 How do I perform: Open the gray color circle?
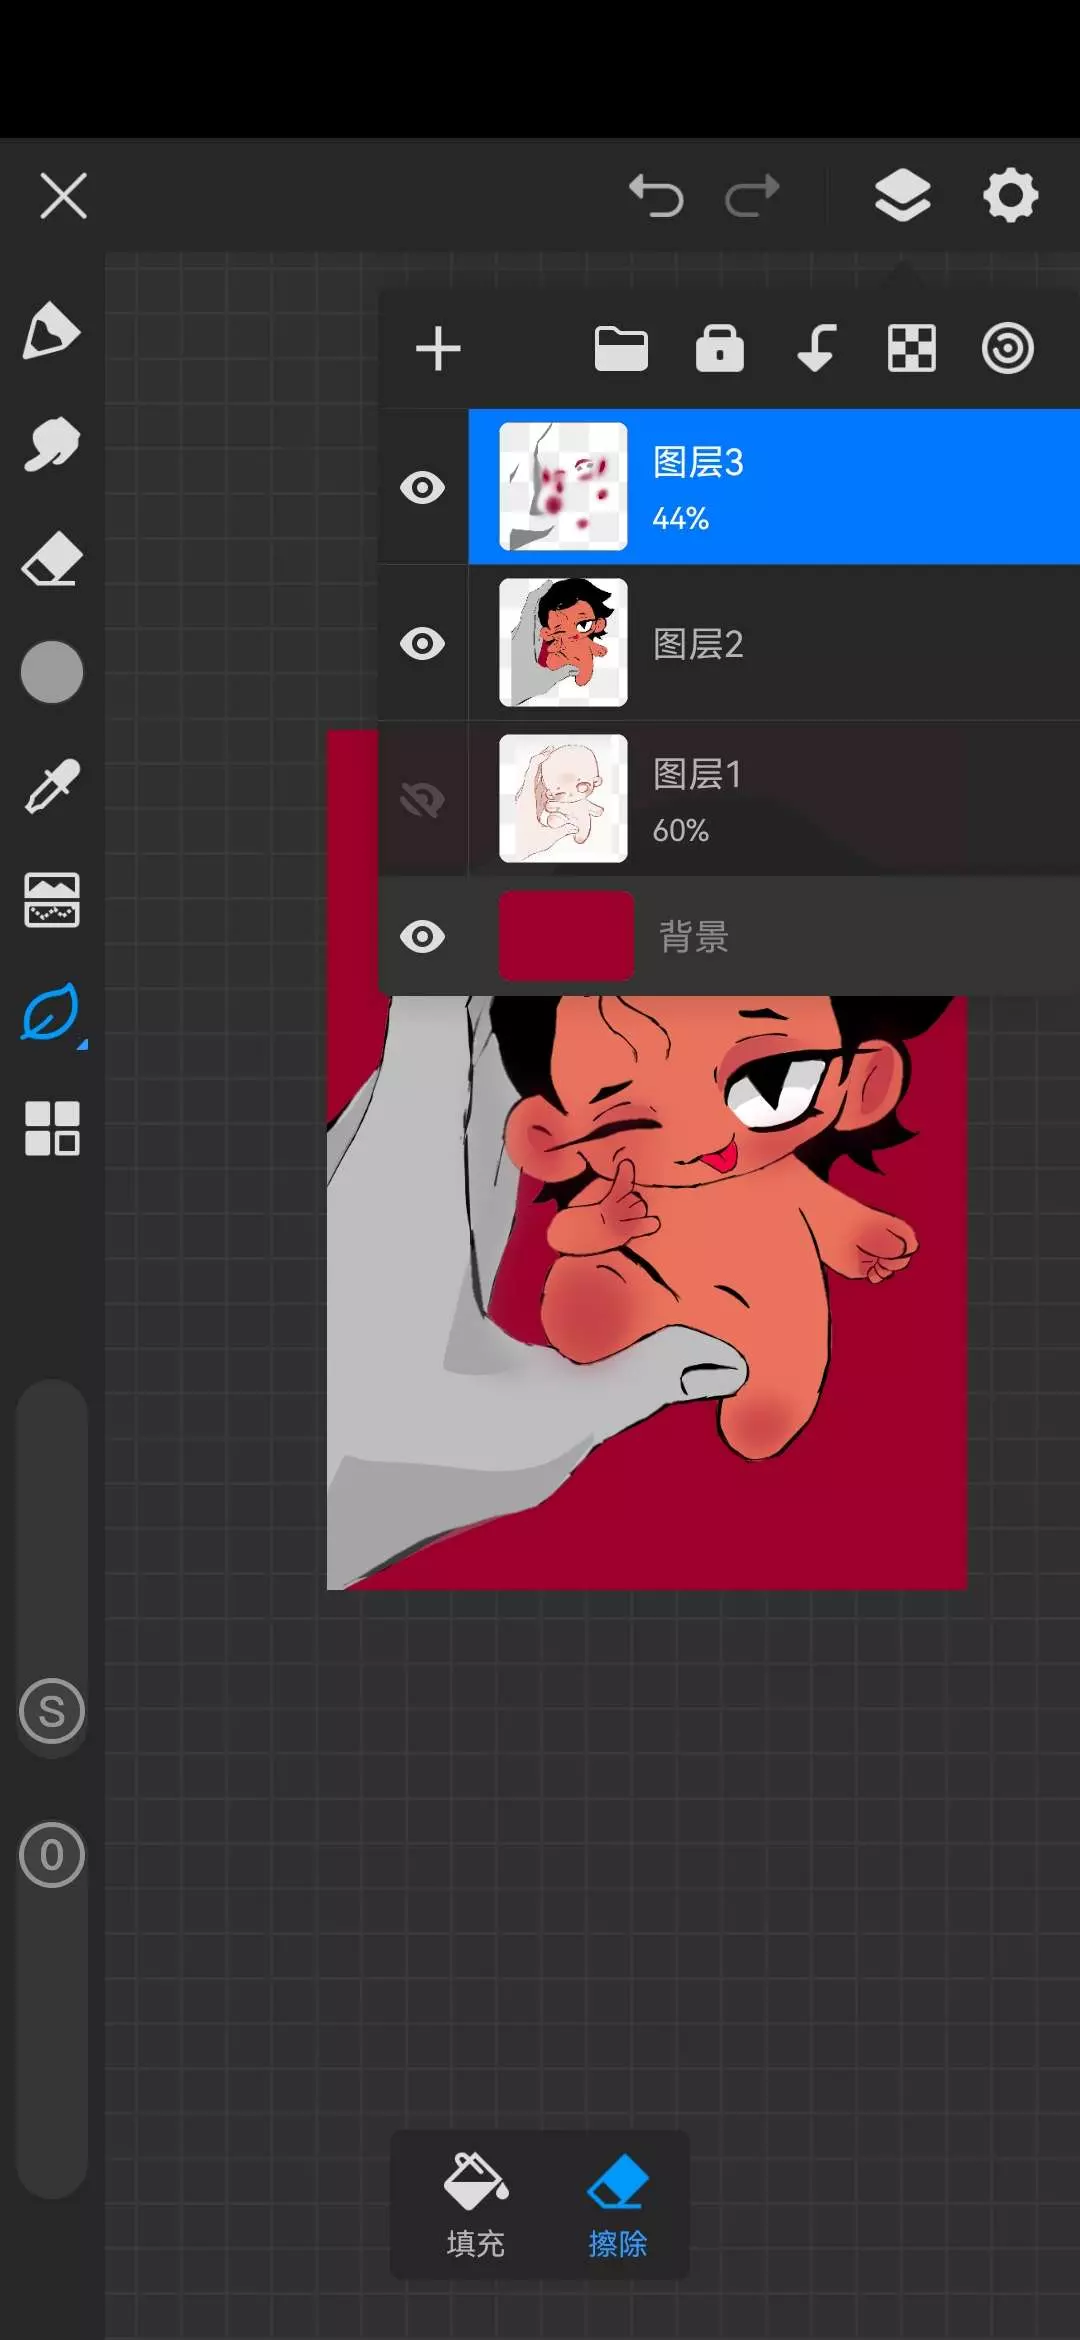pyautogui.click(x=51, y=672)
